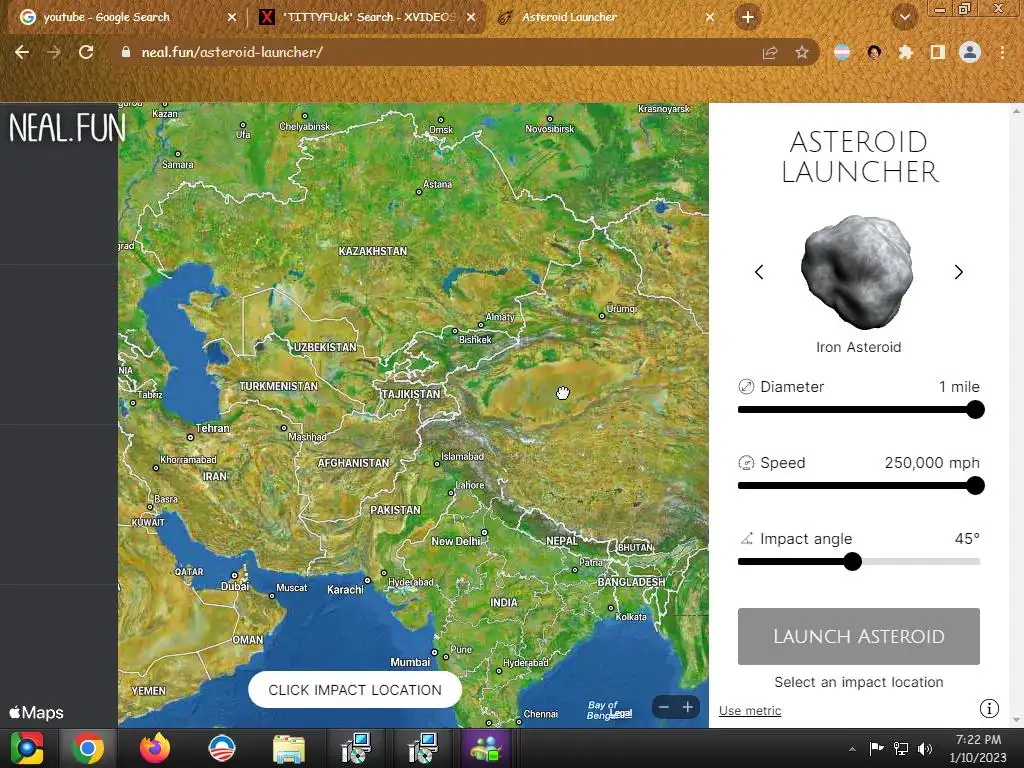Screen dimensions: 1024x768
Task: Open the first colorful taskbar app icon
Action: [27, 748]
